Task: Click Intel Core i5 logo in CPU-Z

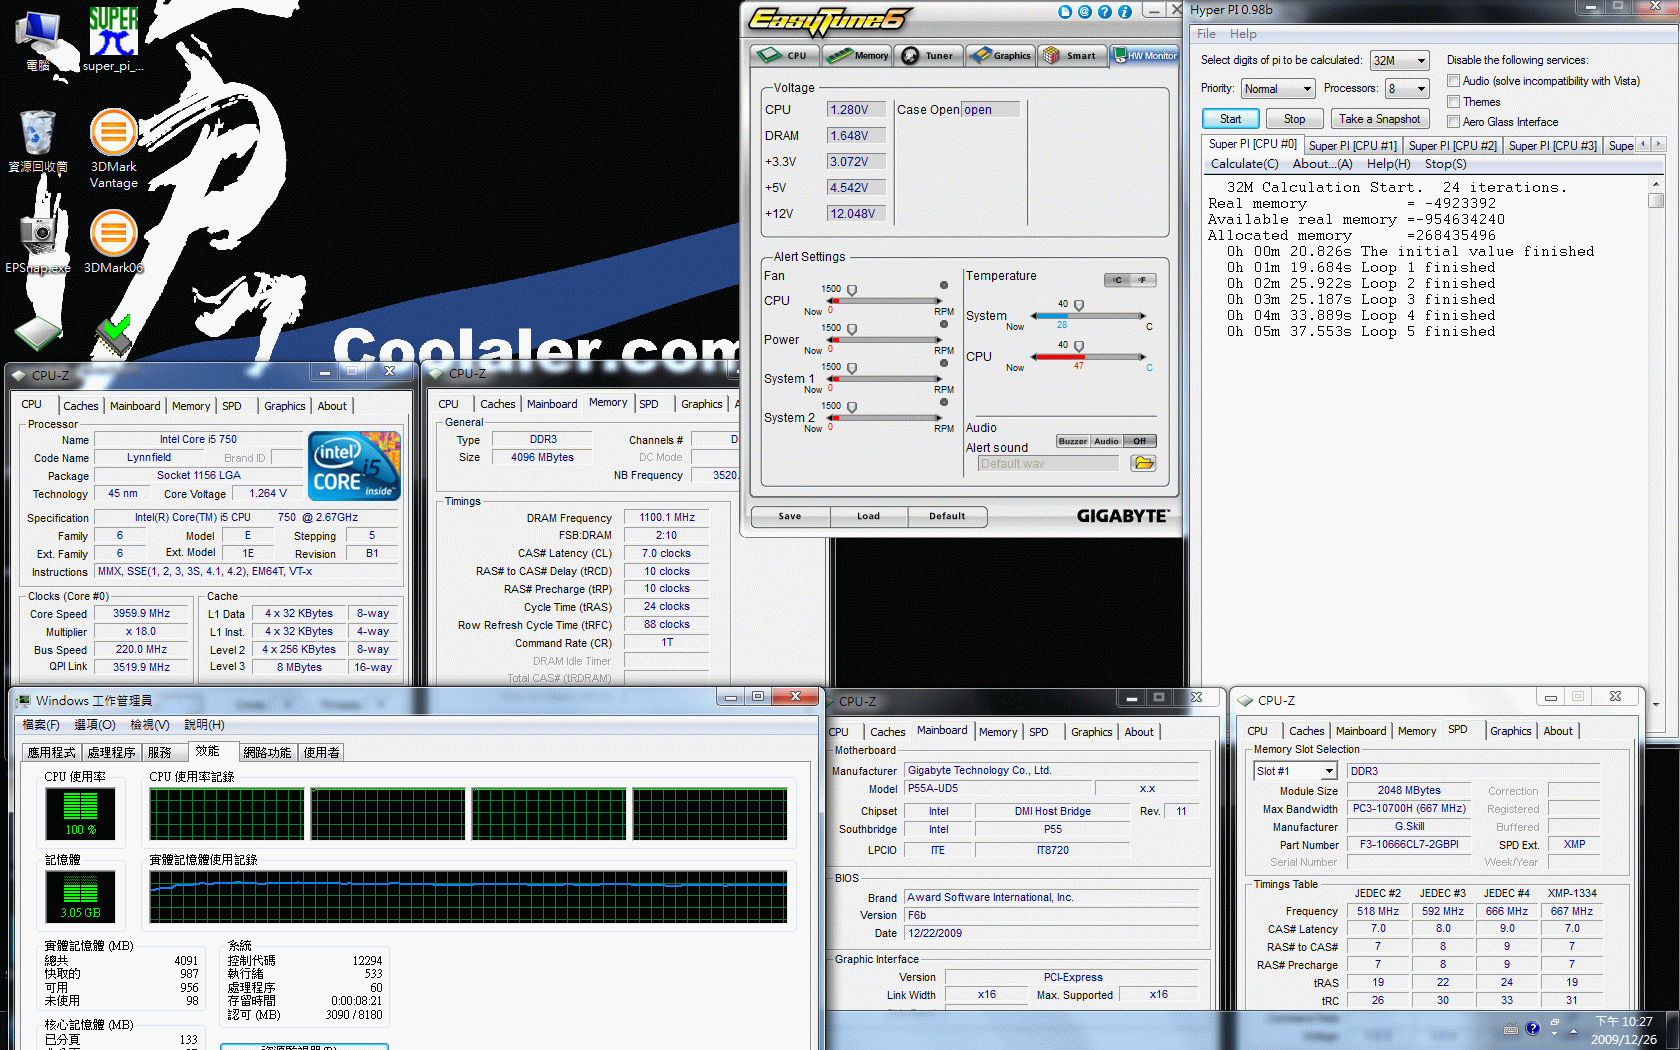Action: pyautogui.click(x=354, y=466)
